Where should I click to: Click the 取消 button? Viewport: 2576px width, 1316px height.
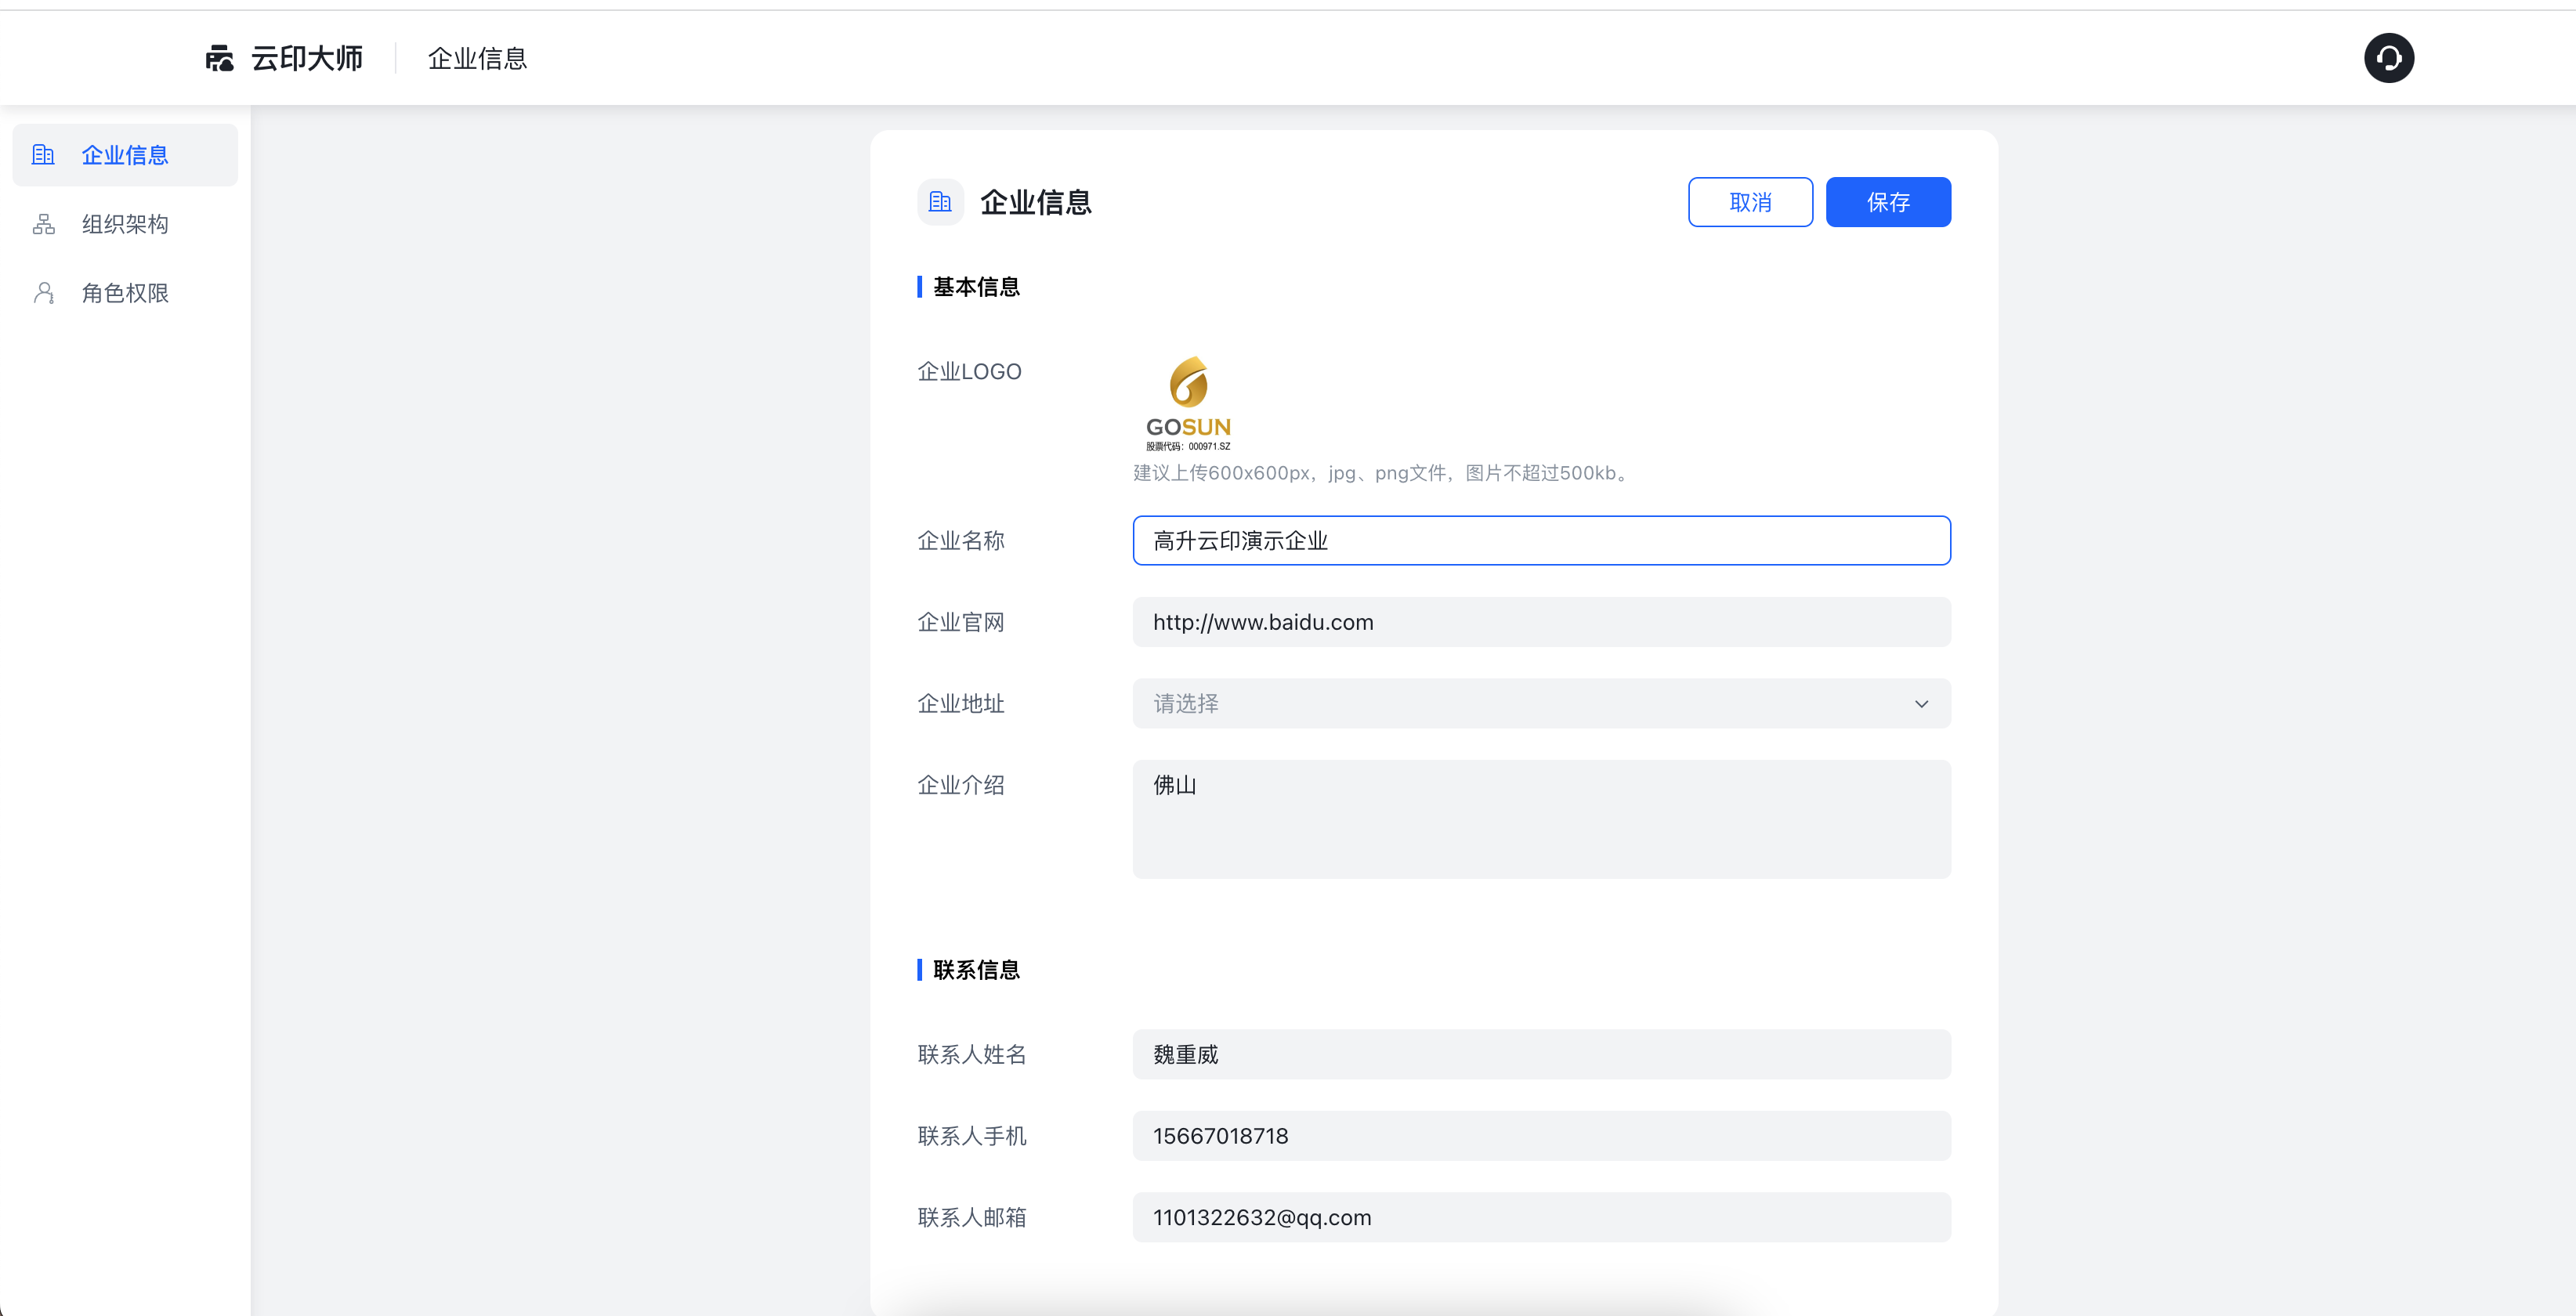pyautogui.click(x=1750, y=202)
